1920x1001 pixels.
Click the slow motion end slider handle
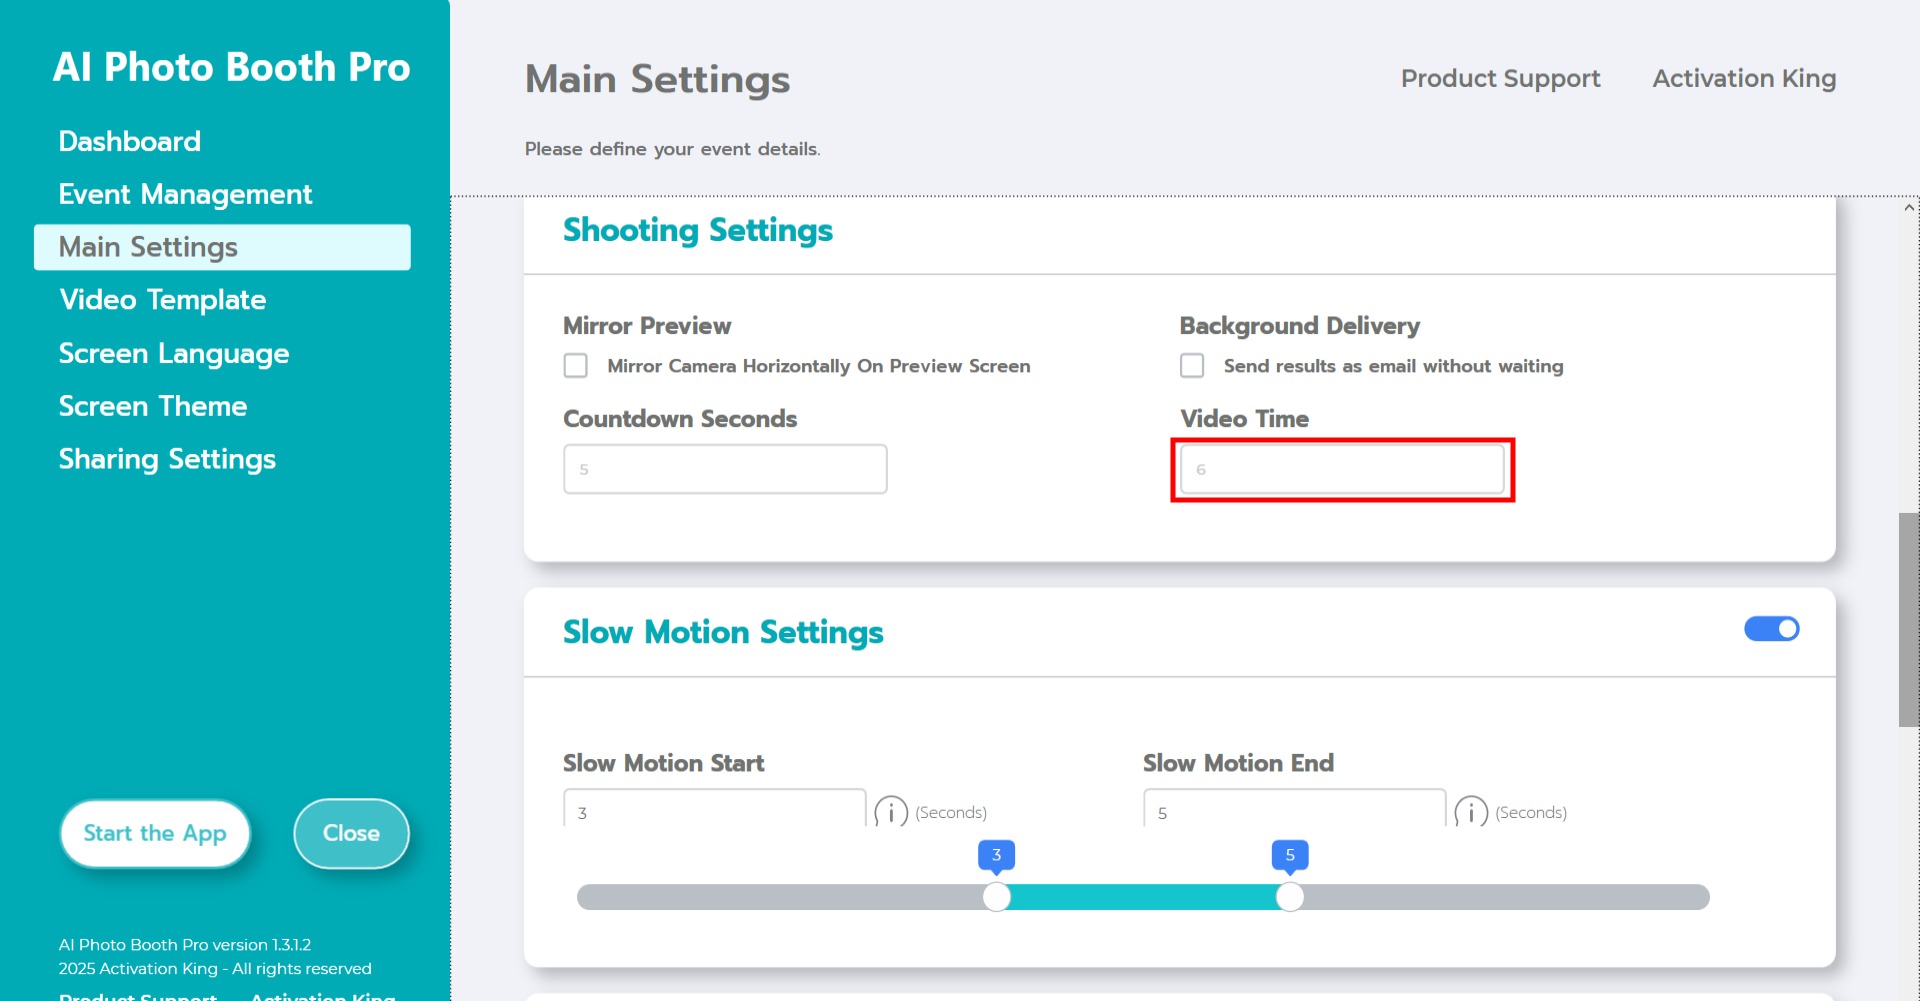[1290, 897]
